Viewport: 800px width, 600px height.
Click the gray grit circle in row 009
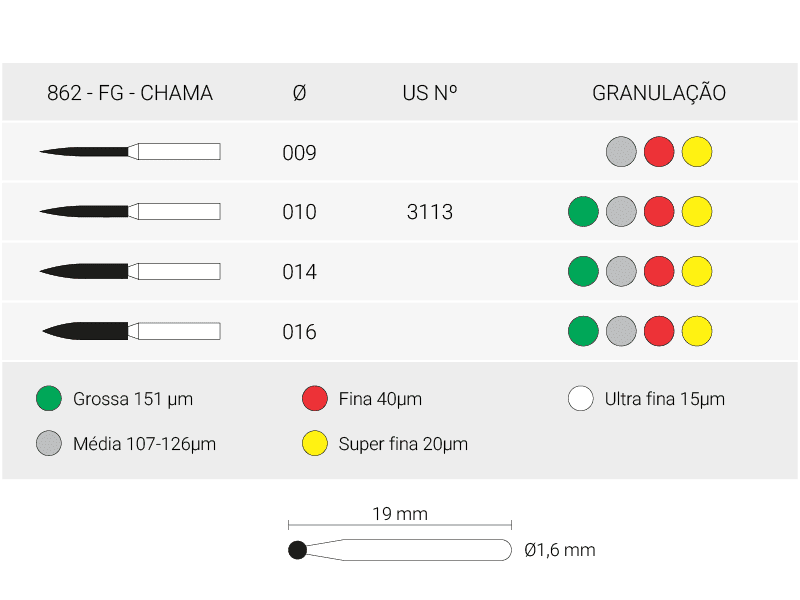621,152
